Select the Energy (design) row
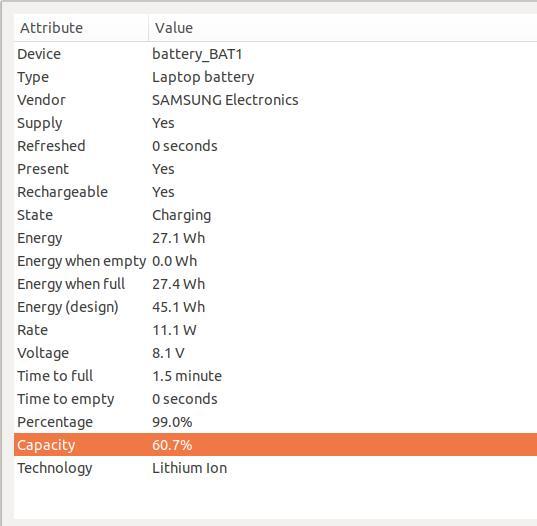Viewport: 537px width, 526px height. (276, 307)
